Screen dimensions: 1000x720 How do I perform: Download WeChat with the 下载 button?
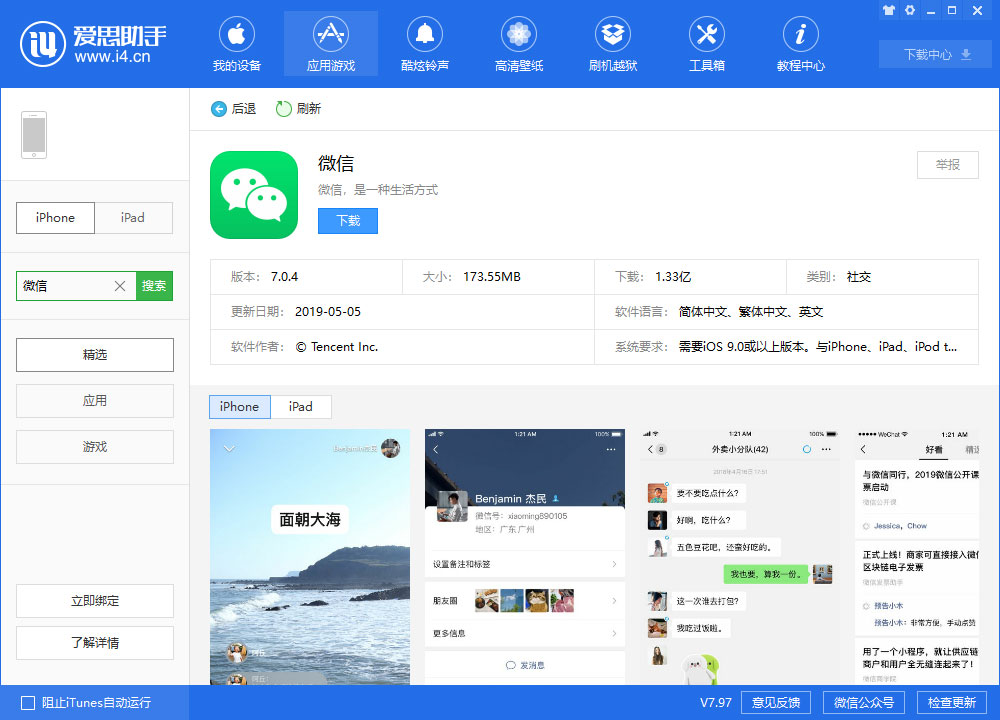[347, 221]
